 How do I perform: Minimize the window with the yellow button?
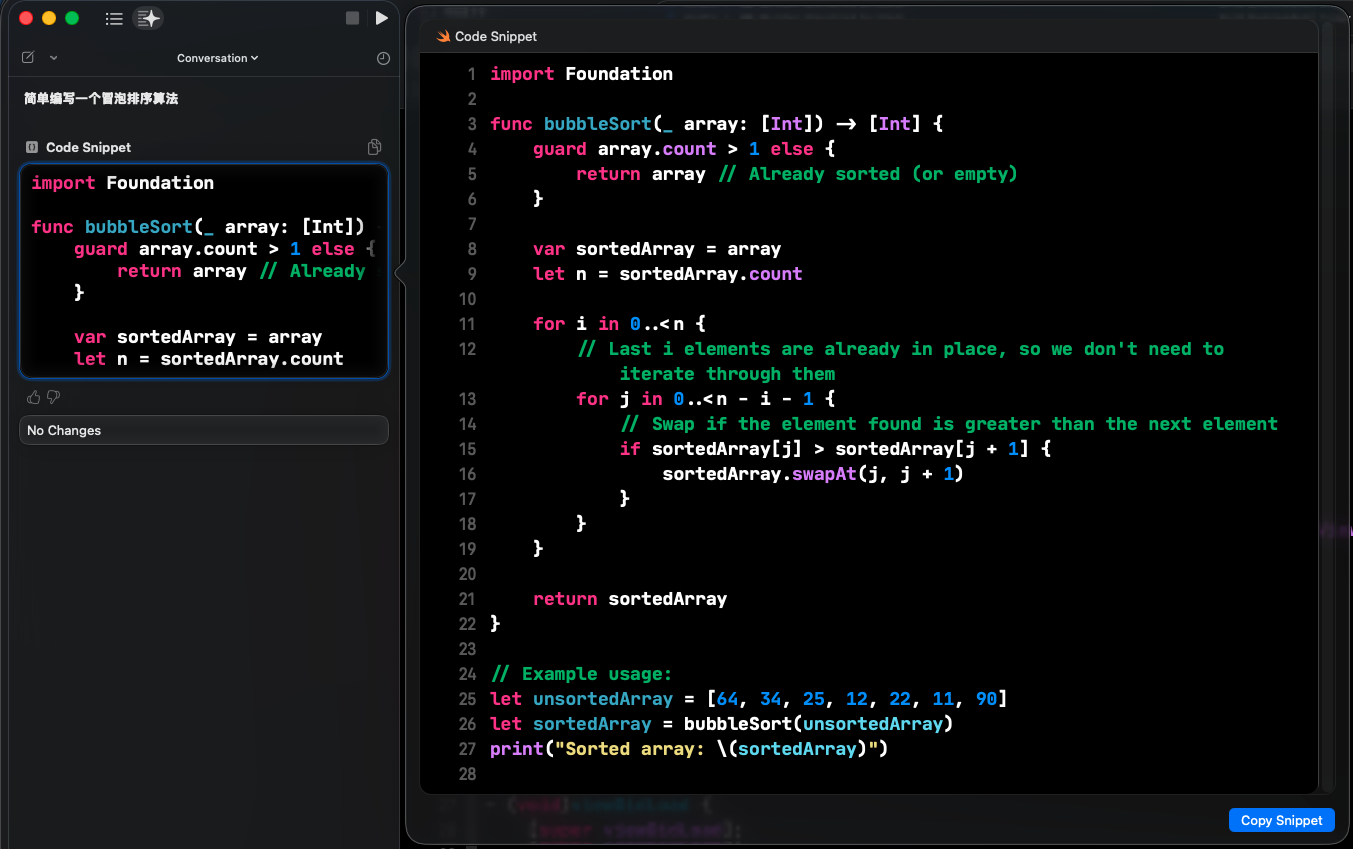pos(49,18)
